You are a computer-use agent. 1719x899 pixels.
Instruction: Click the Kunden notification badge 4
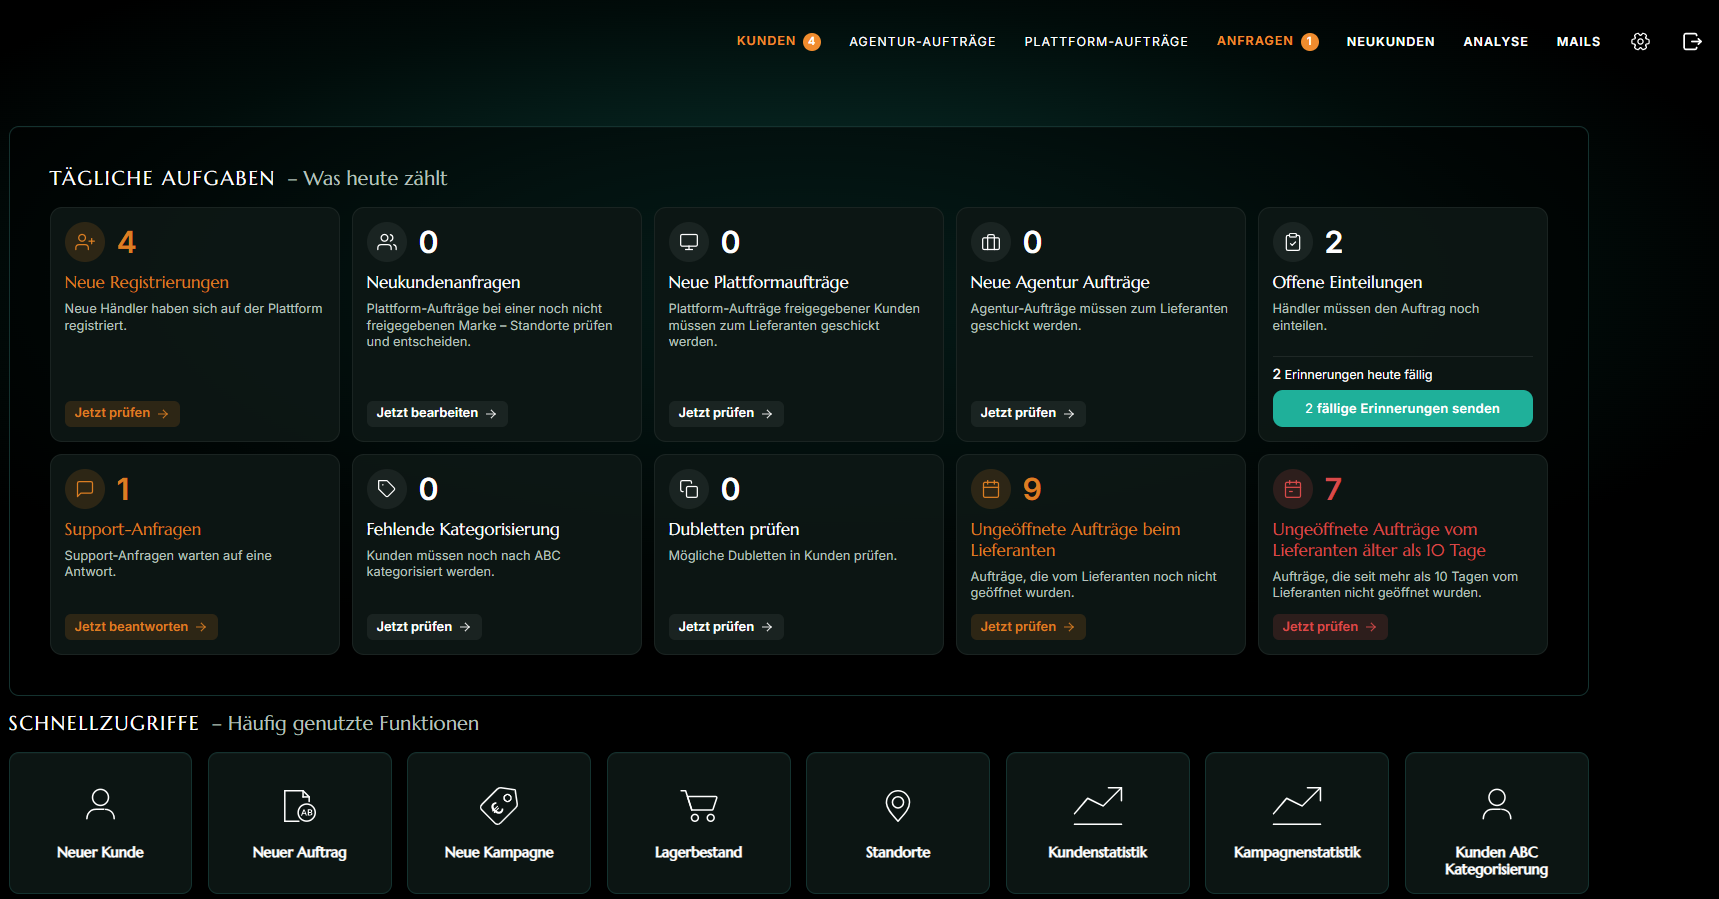click(x=812, y=42)
